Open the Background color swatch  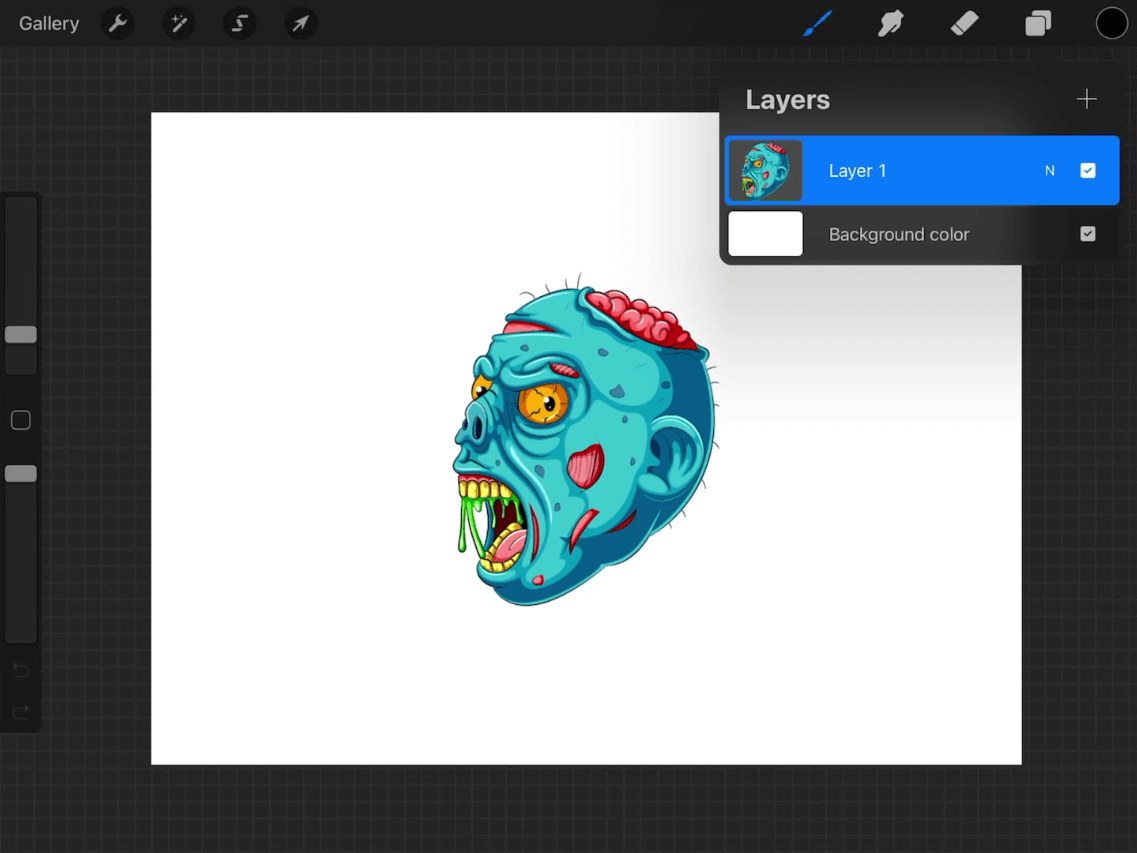(x=765, y=234)
